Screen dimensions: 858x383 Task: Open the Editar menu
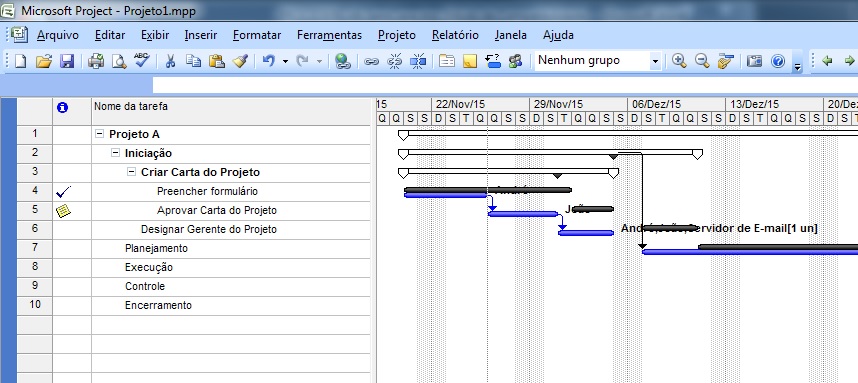tap(109, 35)
